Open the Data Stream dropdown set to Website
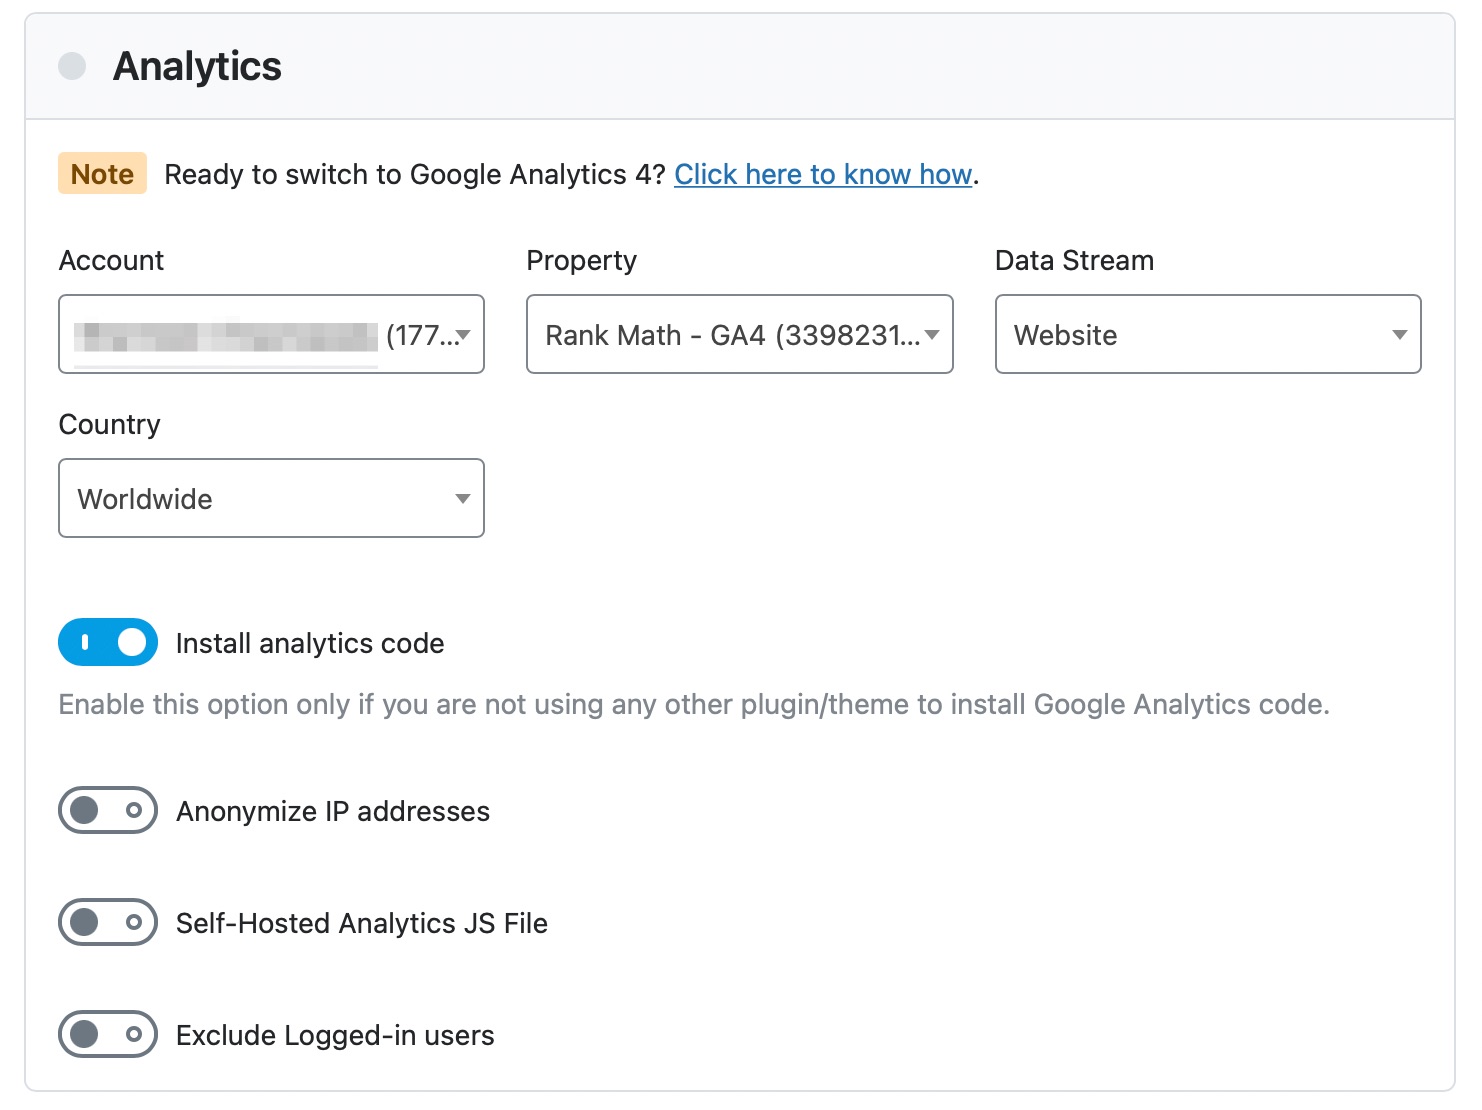This screenshot has width=1482, height=1110. (1207, 335)
